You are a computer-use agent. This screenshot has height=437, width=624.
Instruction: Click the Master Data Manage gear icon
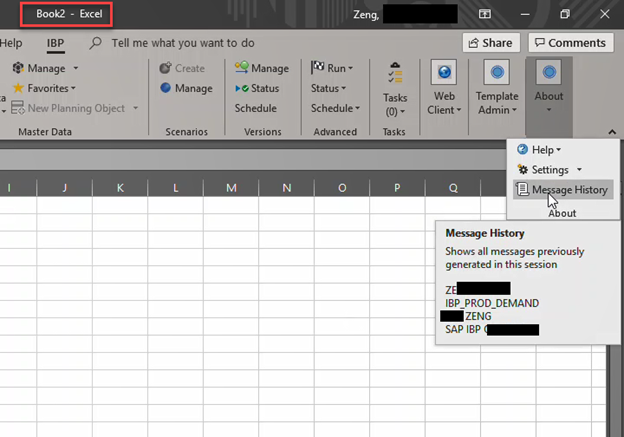(18, 68)
